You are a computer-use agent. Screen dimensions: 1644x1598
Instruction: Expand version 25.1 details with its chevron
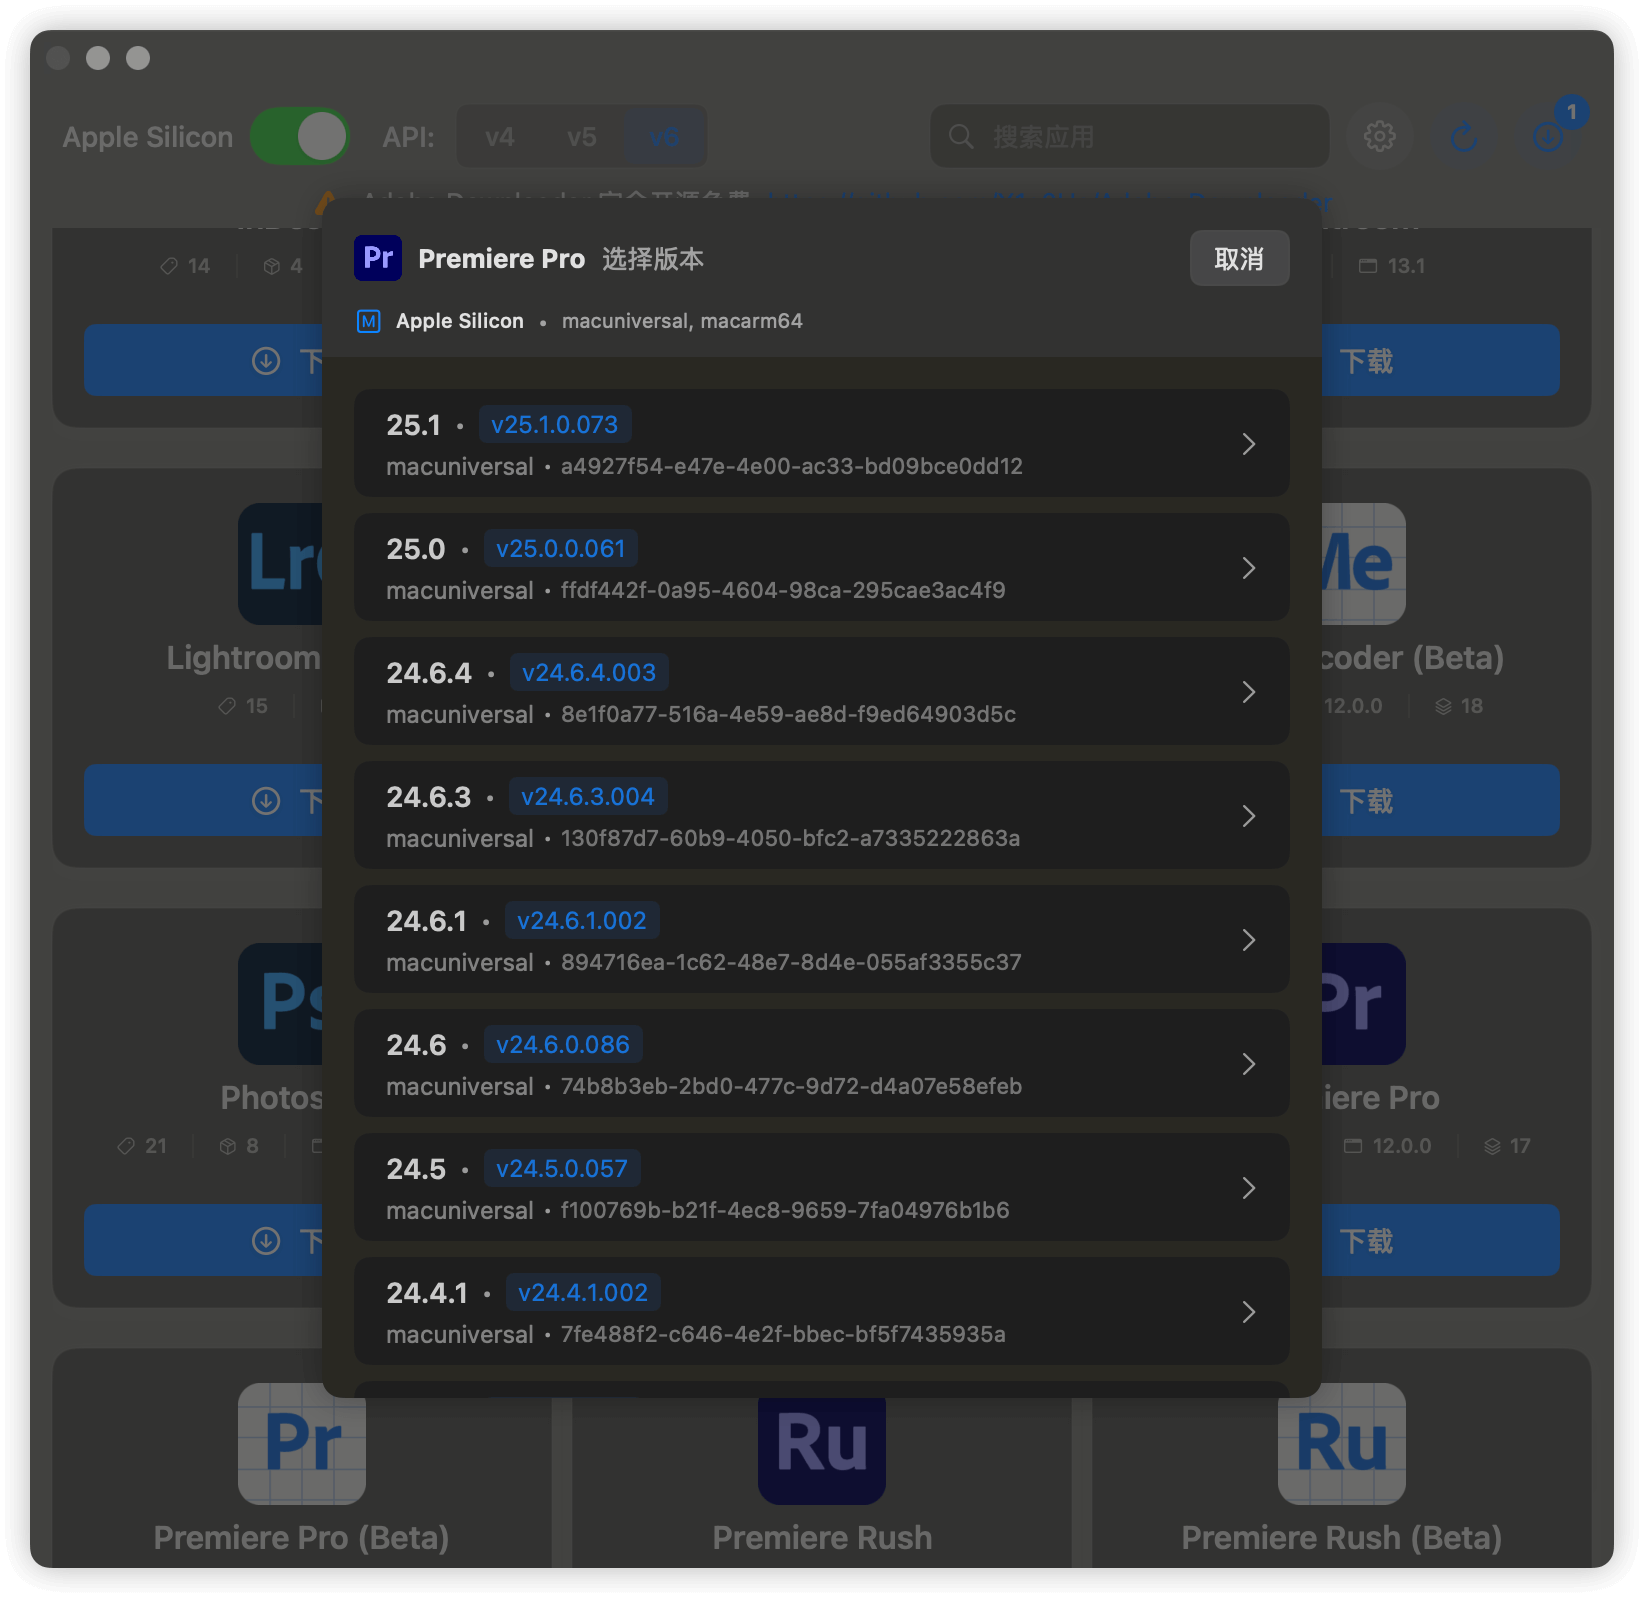point(1249,444)
